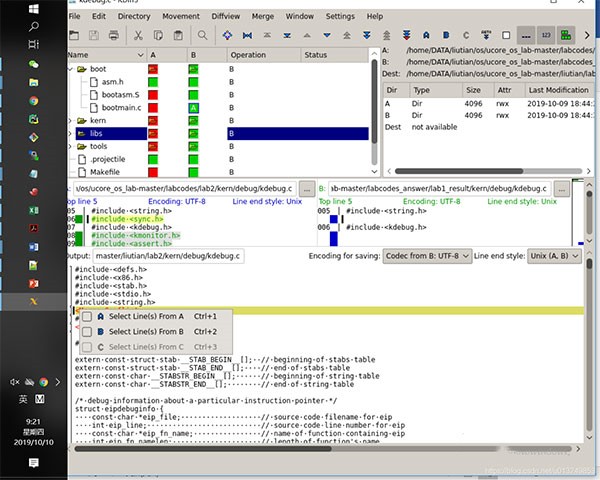600x480 pixels.
Task: Go to current delta diamond icon
Action: pos(227,35)
